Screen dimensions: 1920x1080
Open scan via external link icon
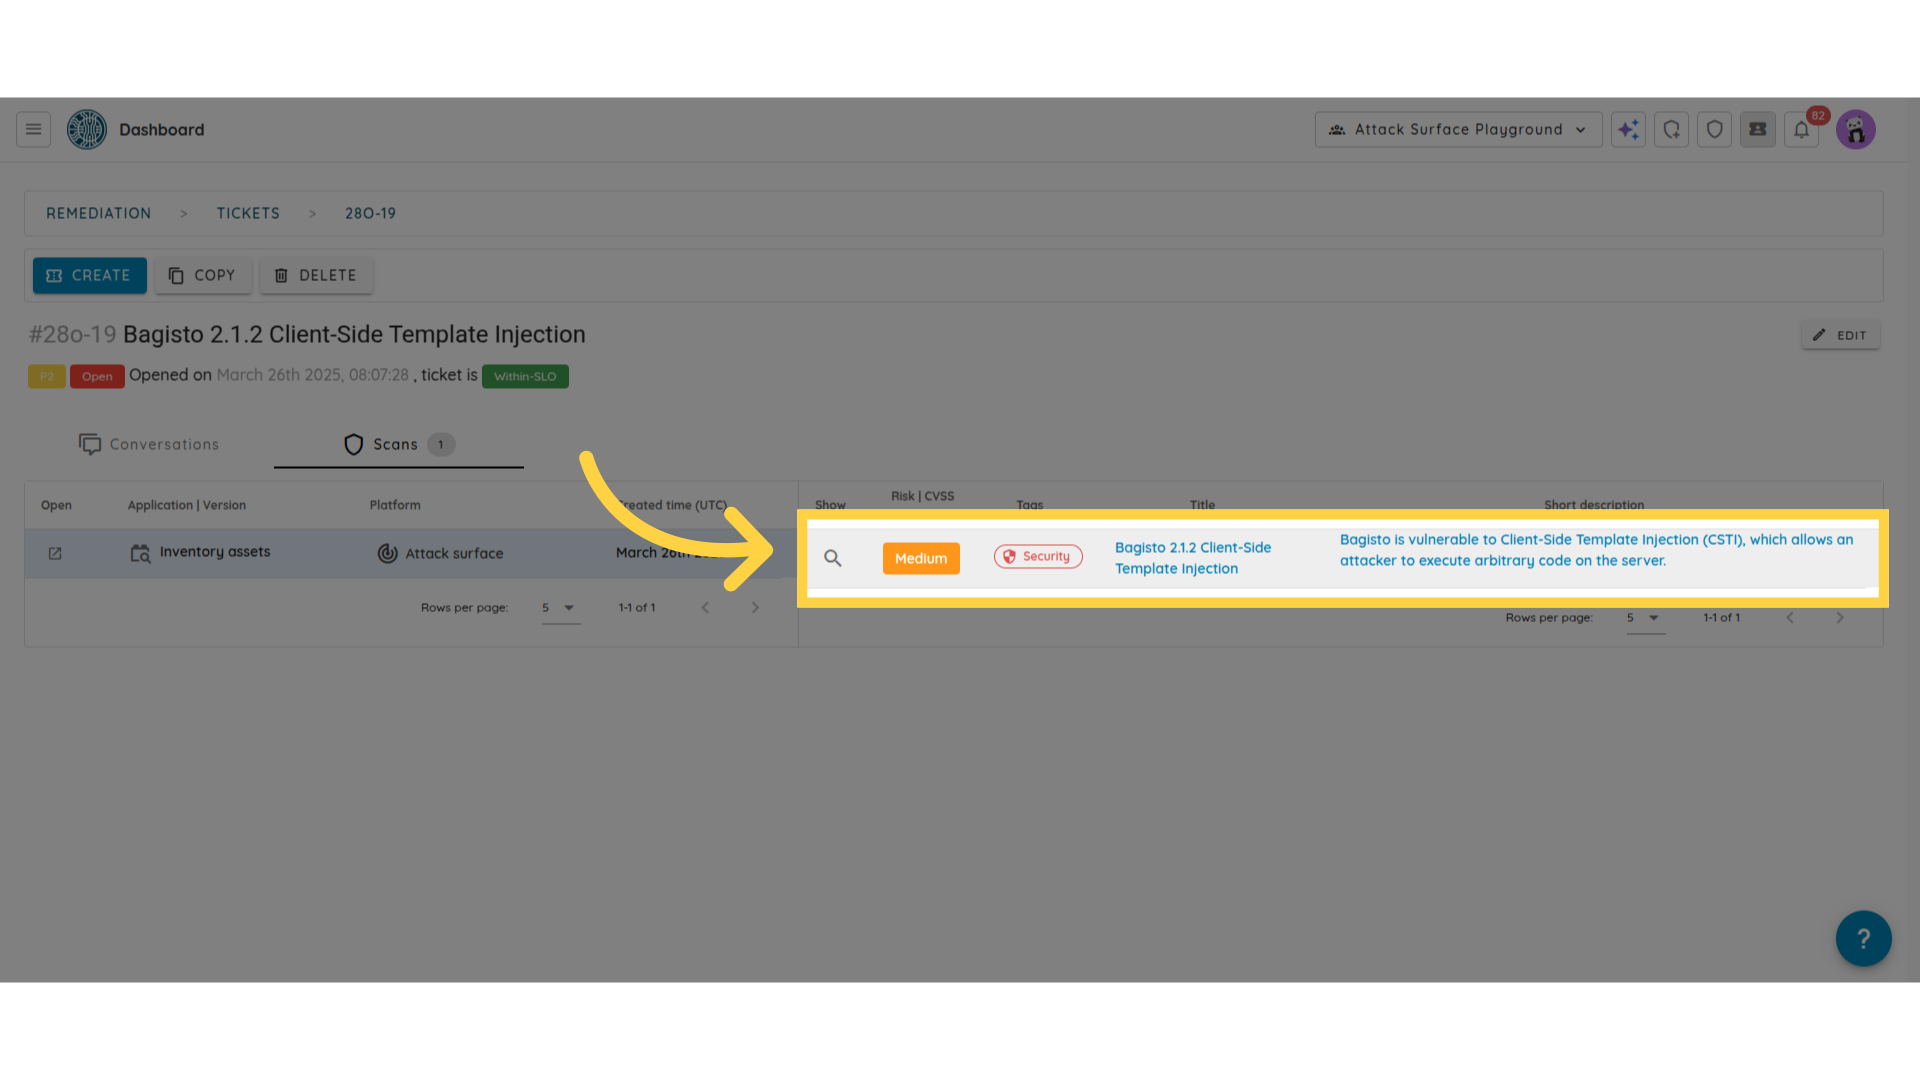tap(55, 553)
